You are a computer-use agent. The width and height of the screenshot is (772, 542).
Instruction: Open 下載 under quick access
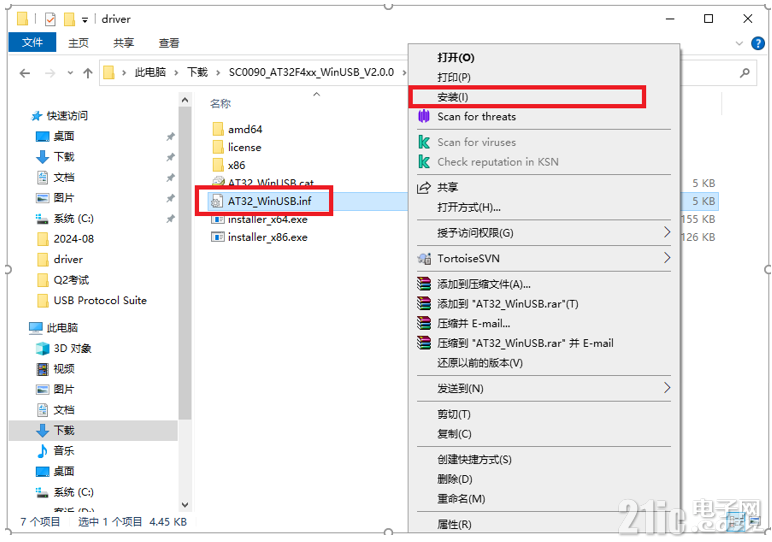click(x=64, y=157)
